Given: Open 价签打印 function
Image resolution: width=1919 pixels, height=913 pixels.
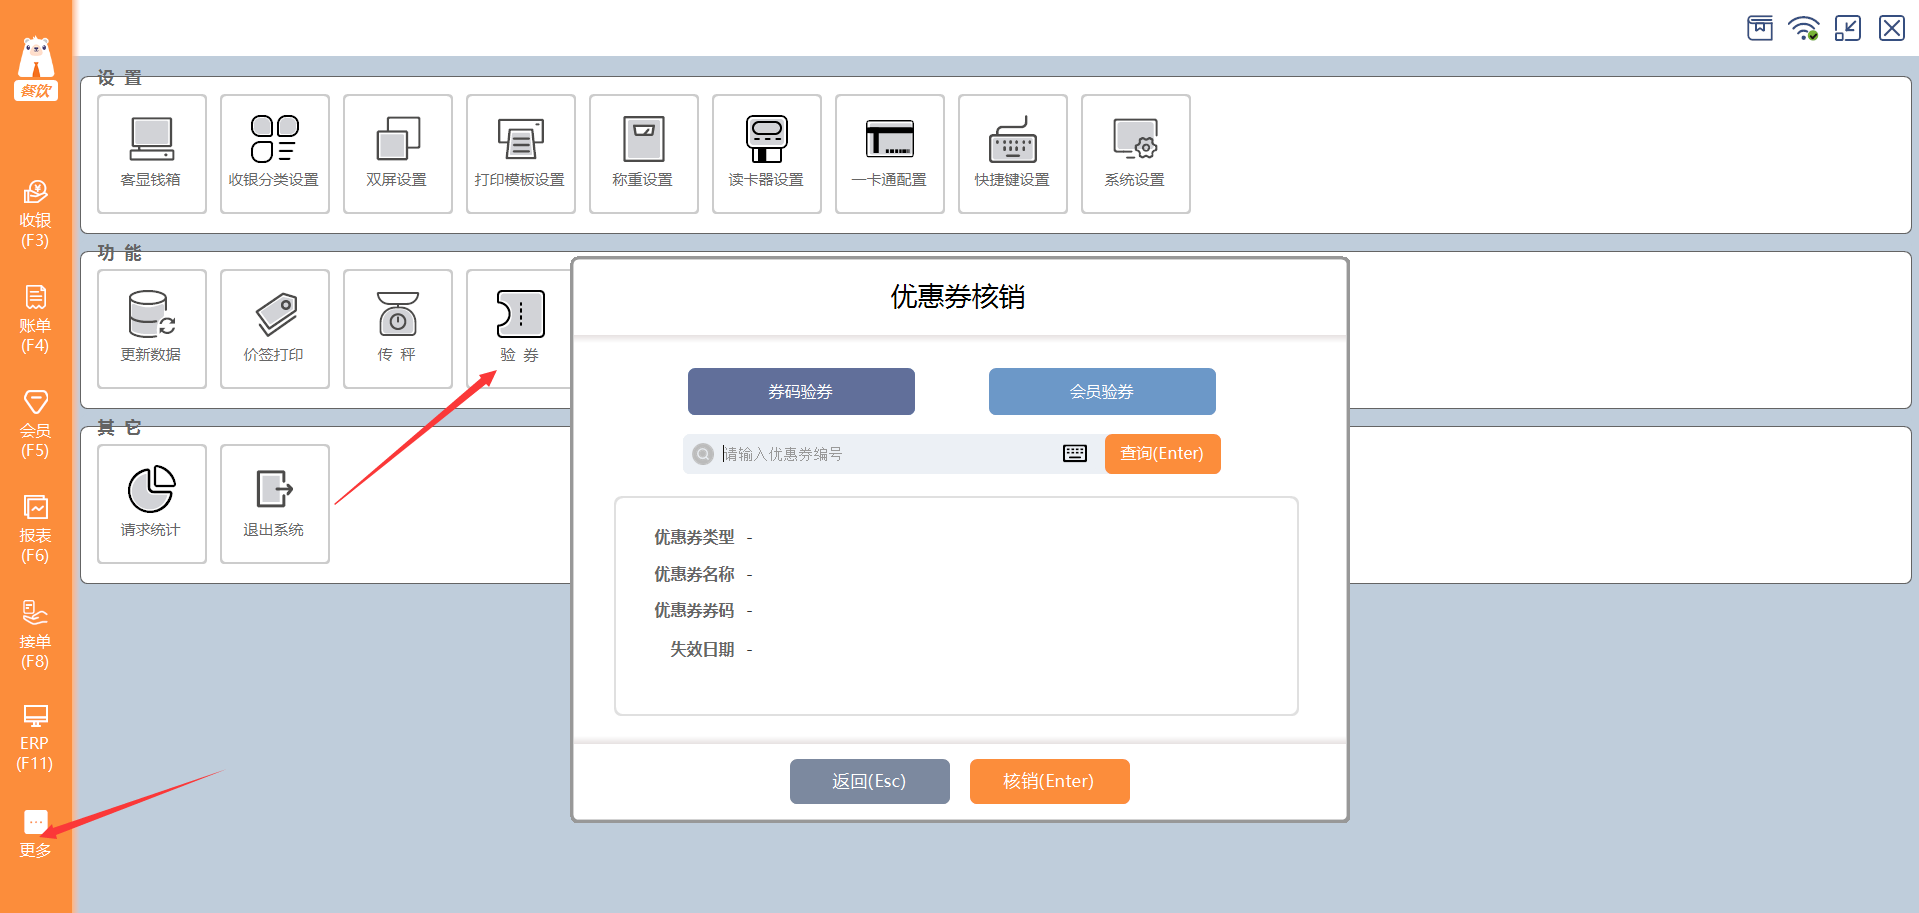Looking at the screenshot, I should point(275,329).
